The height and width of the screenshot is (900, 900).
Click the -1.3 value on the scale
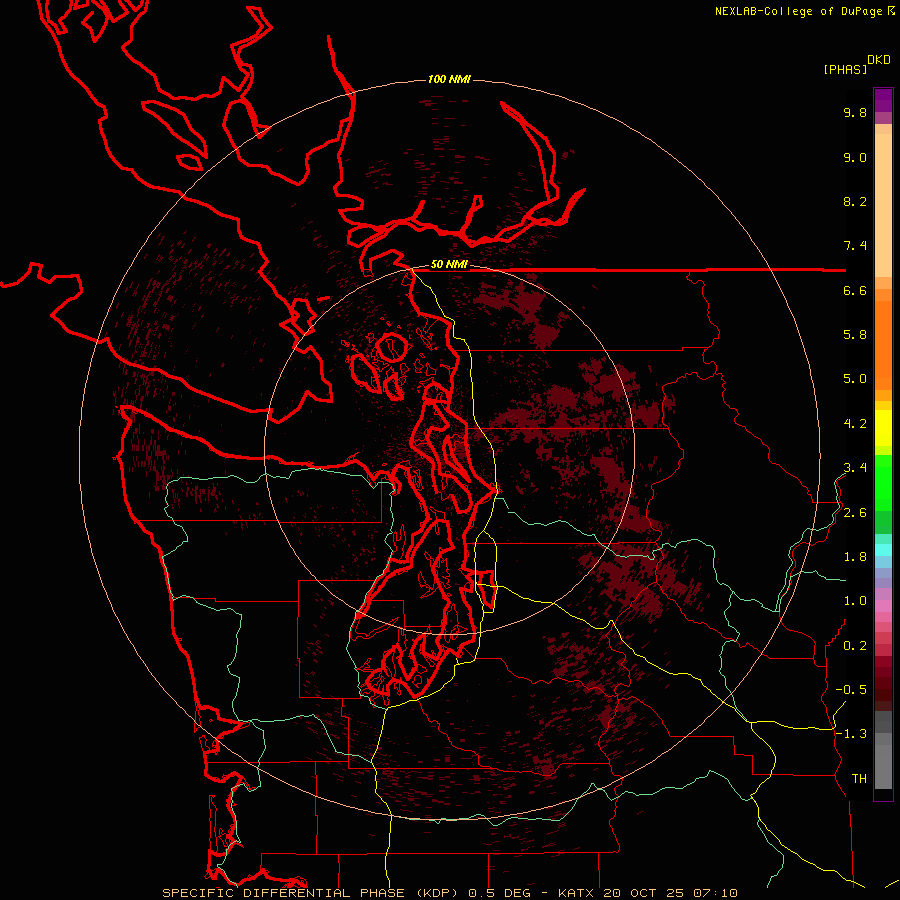point(851,734)
